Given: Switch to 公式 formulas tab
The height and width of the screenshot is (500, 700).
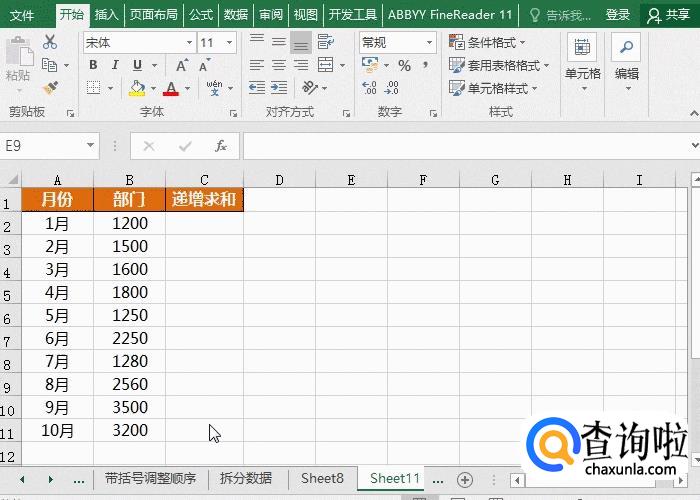Looking at the screenshot, I should click(x=201, y=15).
